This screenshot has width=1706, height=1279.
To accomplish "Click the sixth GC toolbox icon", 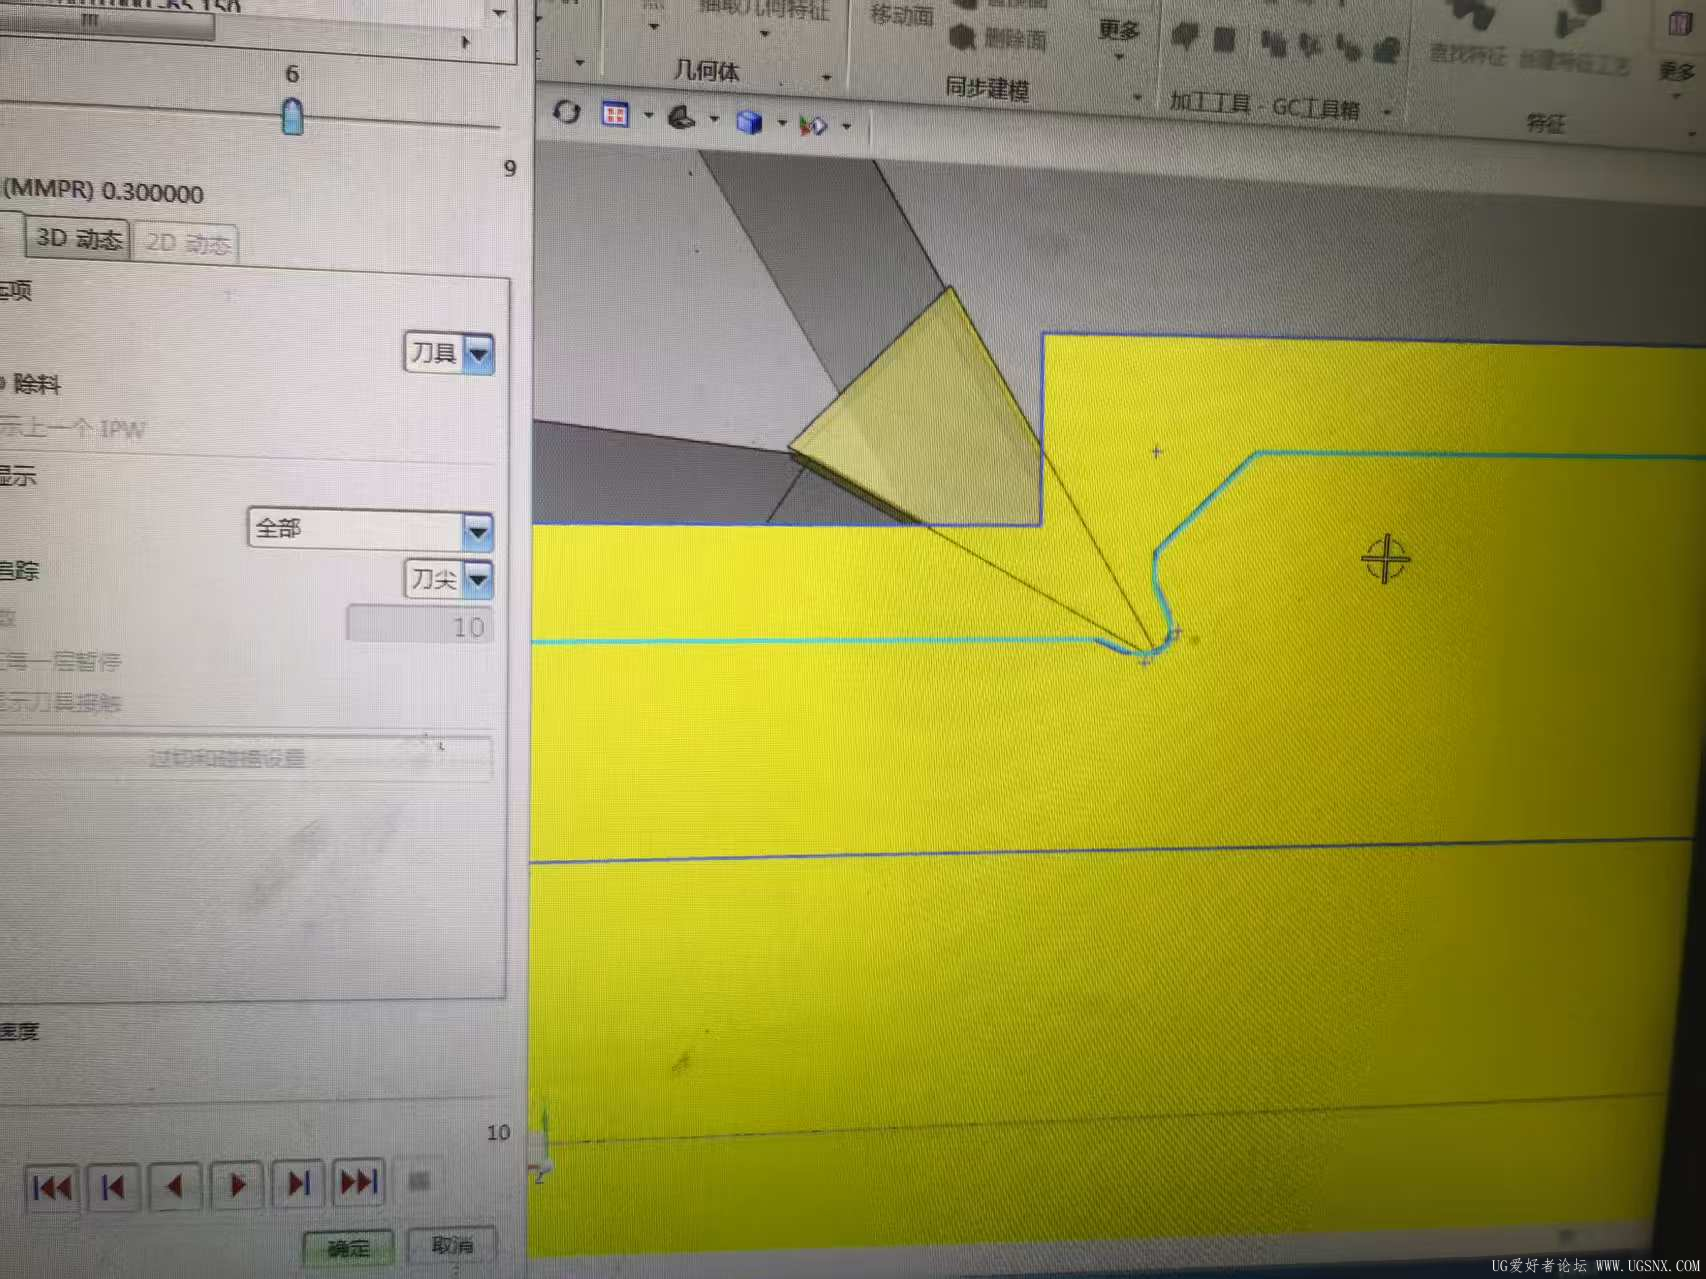I will click(1386, 49).
